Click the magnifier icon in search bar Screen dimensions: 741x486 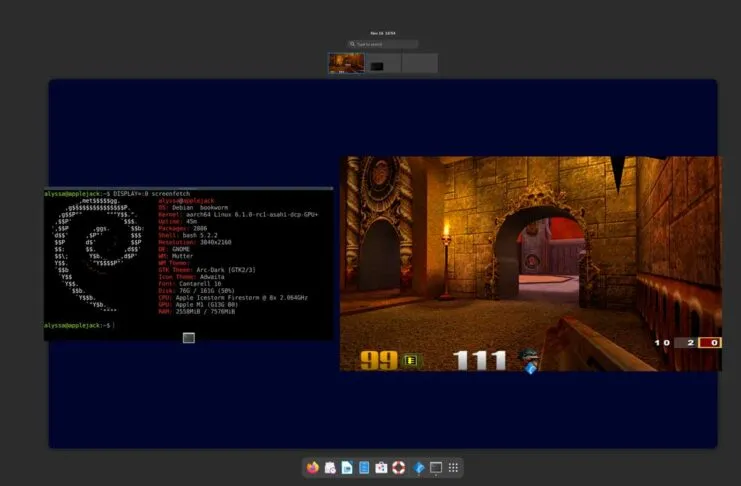[353, 44]
